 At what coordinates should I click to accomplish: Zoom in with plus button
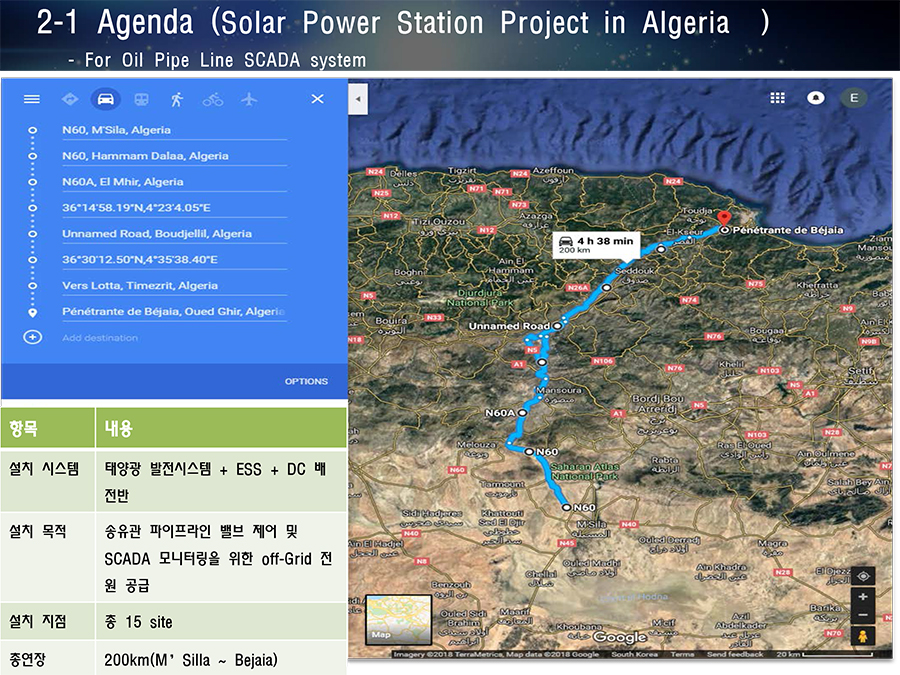coord(863,597)
